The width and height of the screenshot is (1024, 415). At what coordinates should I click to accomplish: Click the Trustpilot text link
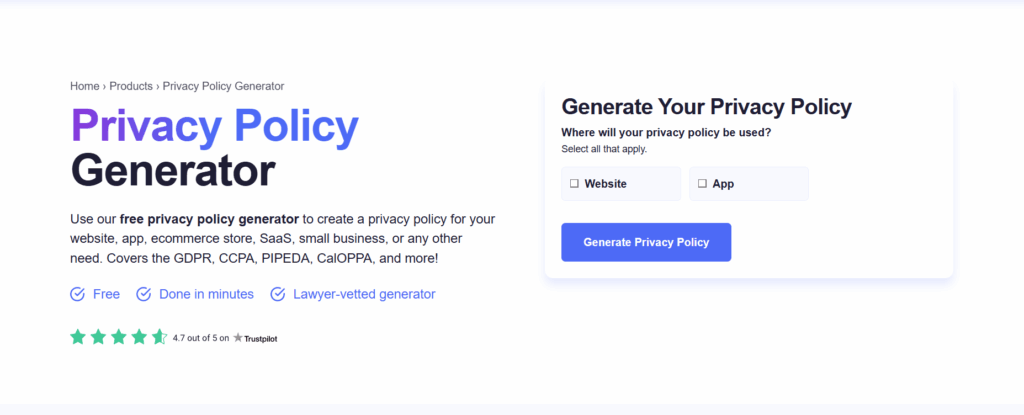(261, 339)
